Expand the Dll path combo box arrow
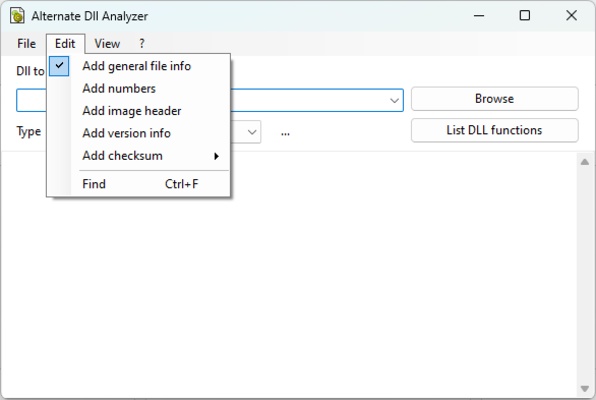Screen dimensions: 596x400 [395, 100]
